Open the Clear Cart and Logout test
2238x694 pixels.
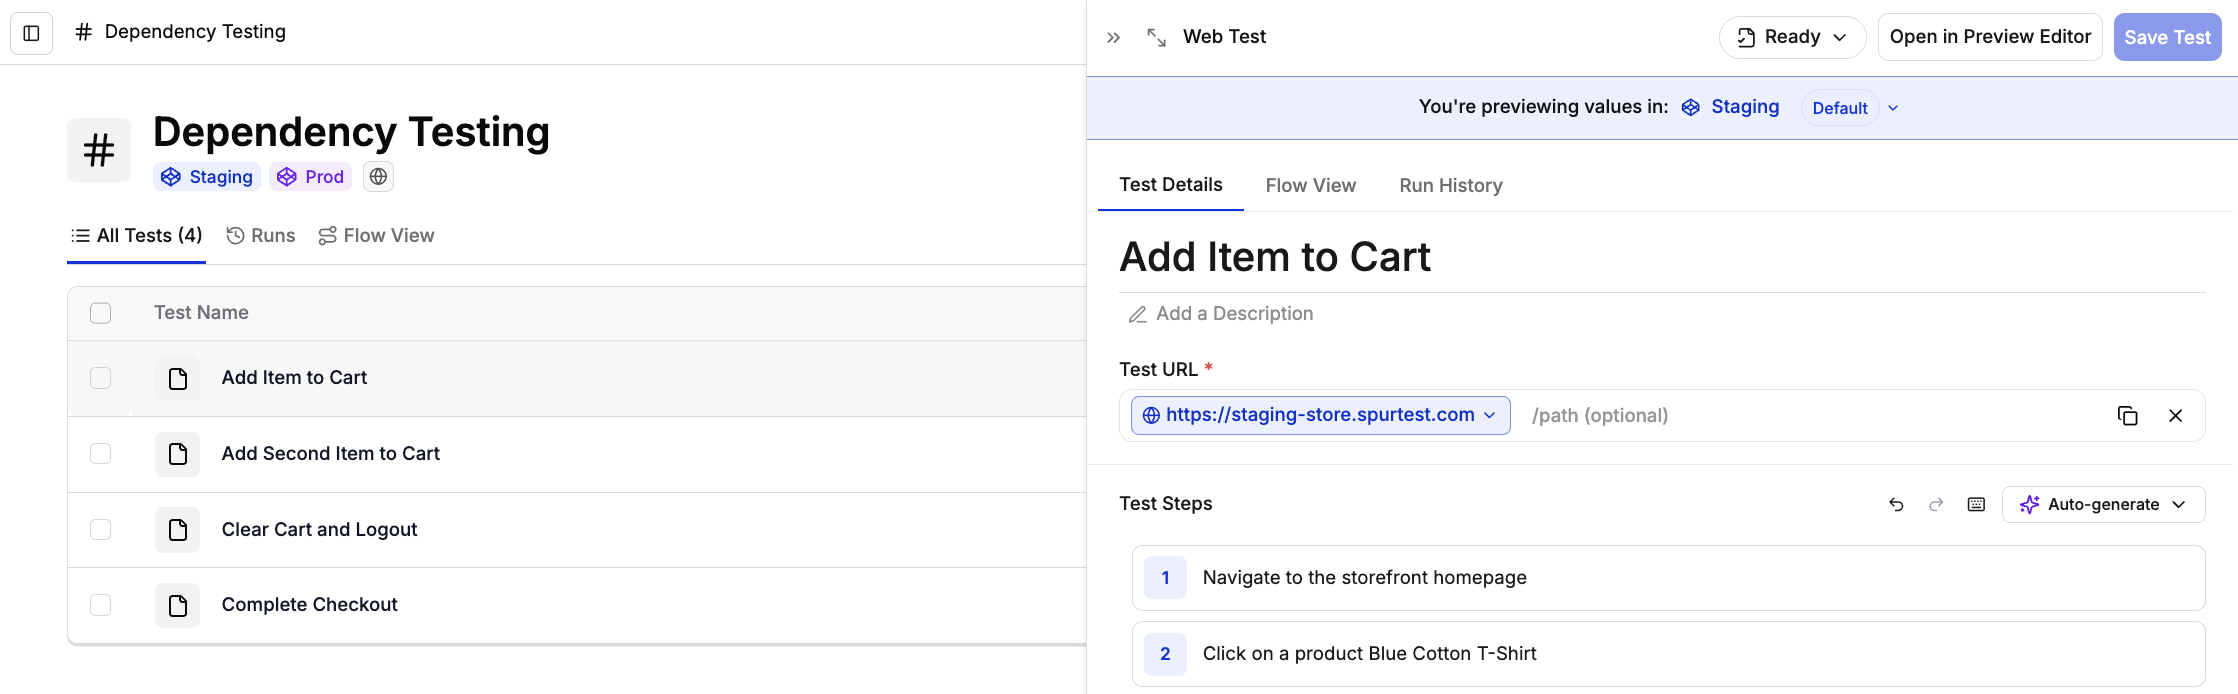[319, 530]
